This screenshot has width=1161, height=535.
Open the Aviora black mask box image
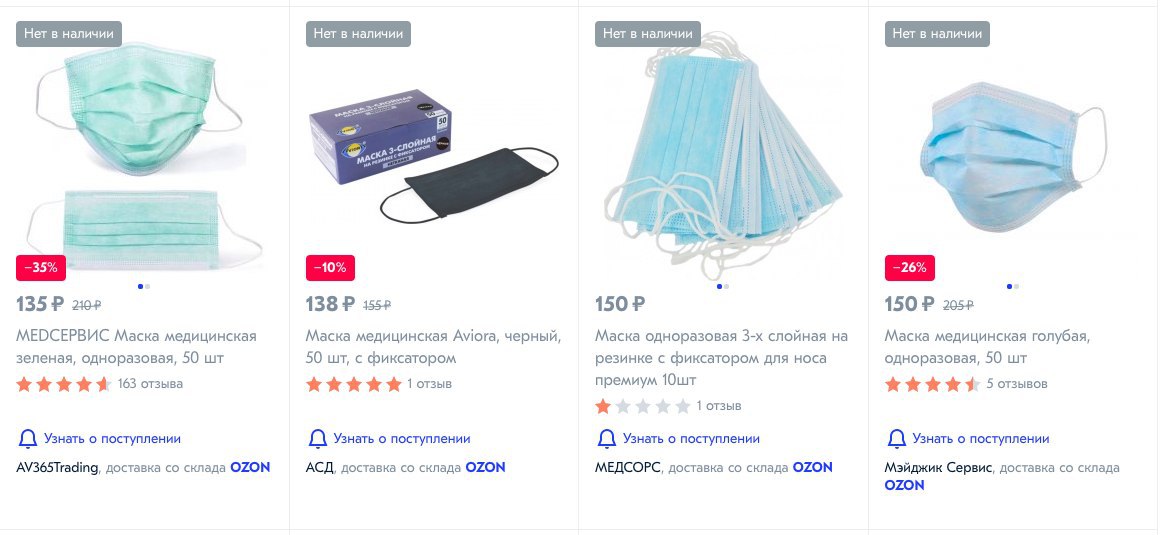pos(433,155)
